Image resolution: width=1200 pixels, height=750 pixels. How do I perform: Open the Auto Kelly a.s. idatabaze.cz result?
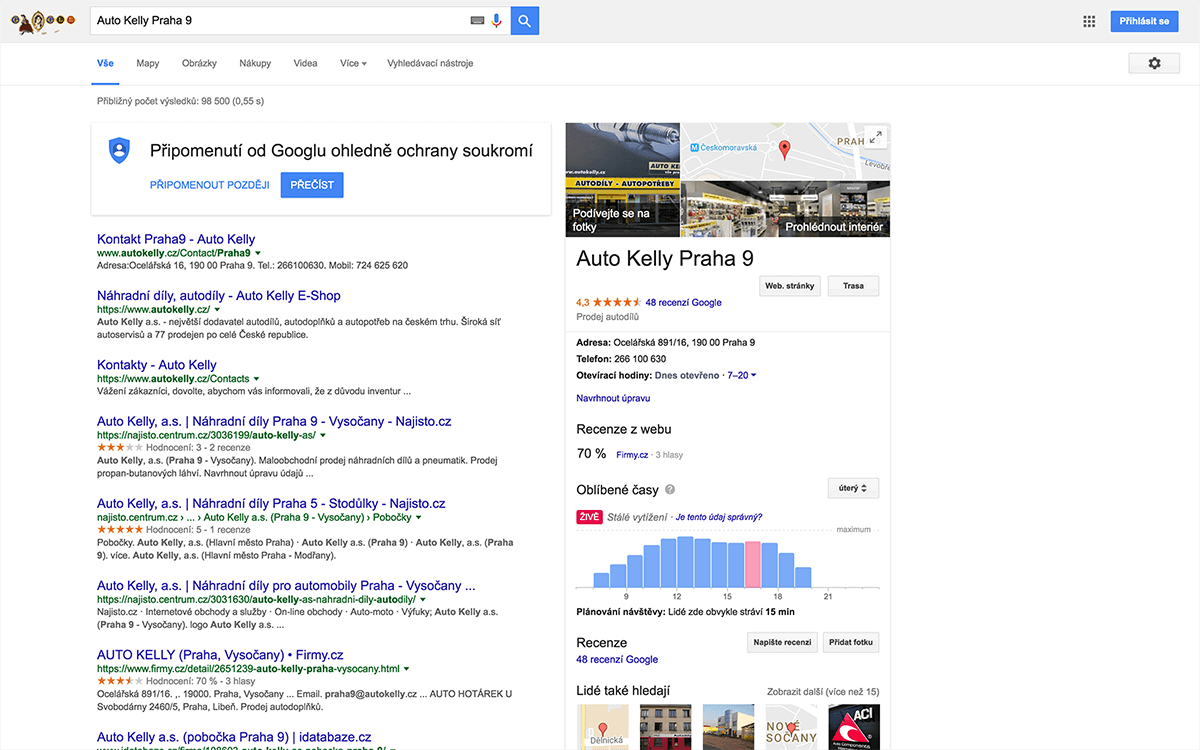pyautogui.click(x=234, y=737)
